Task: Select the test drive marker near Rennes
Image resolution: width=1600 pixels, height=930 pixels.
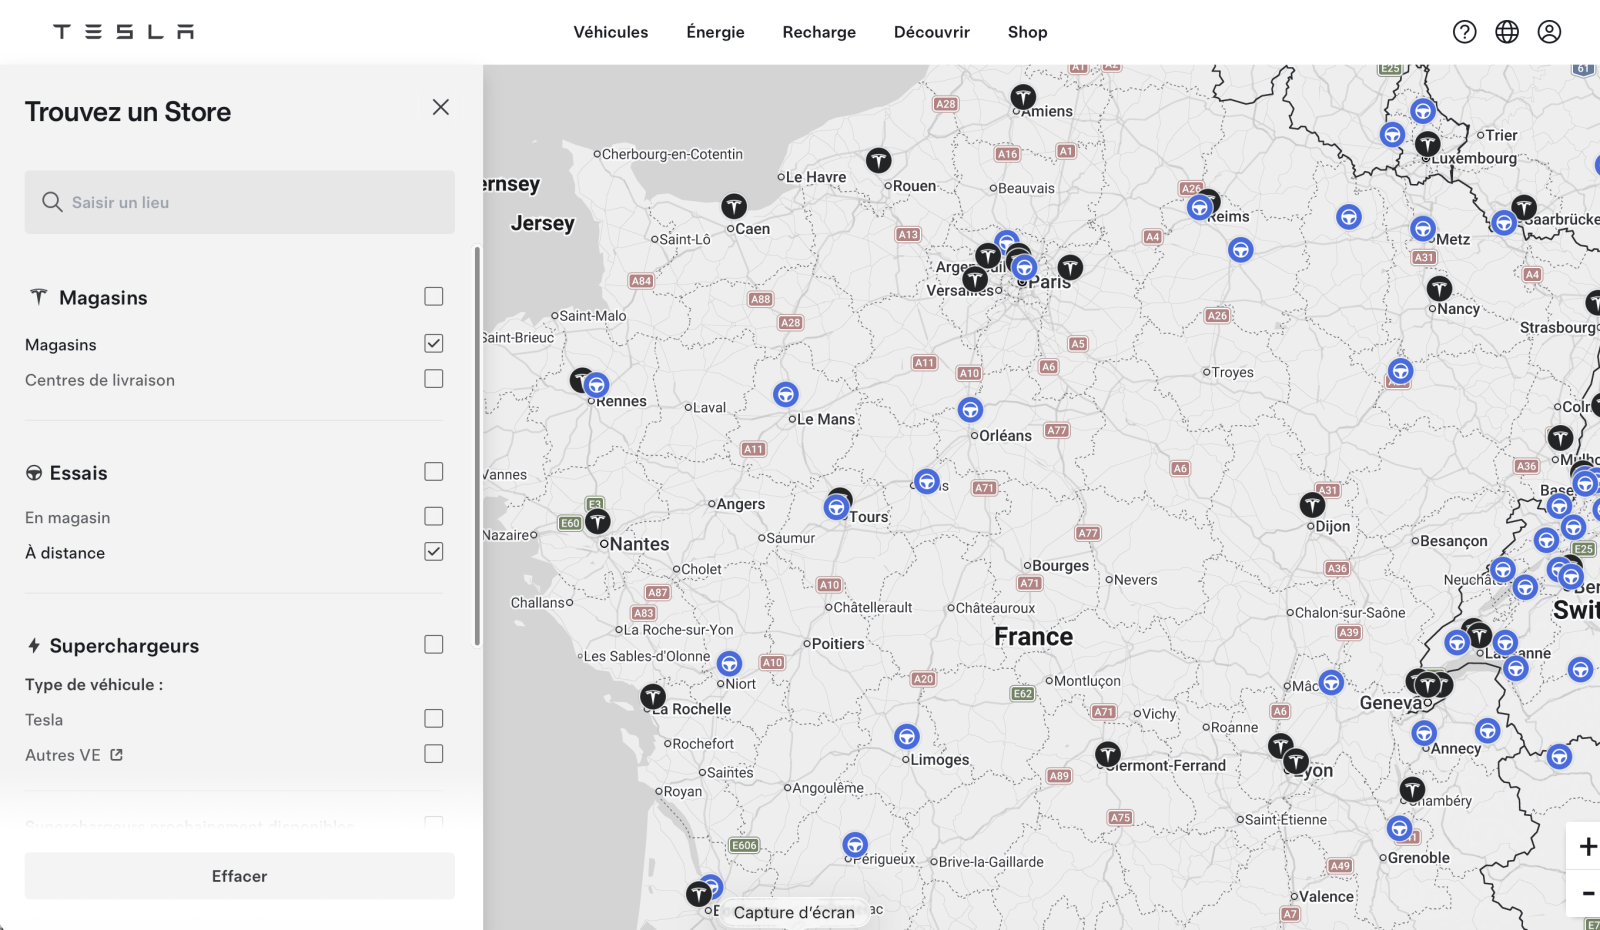Action: tap(596, 385)
